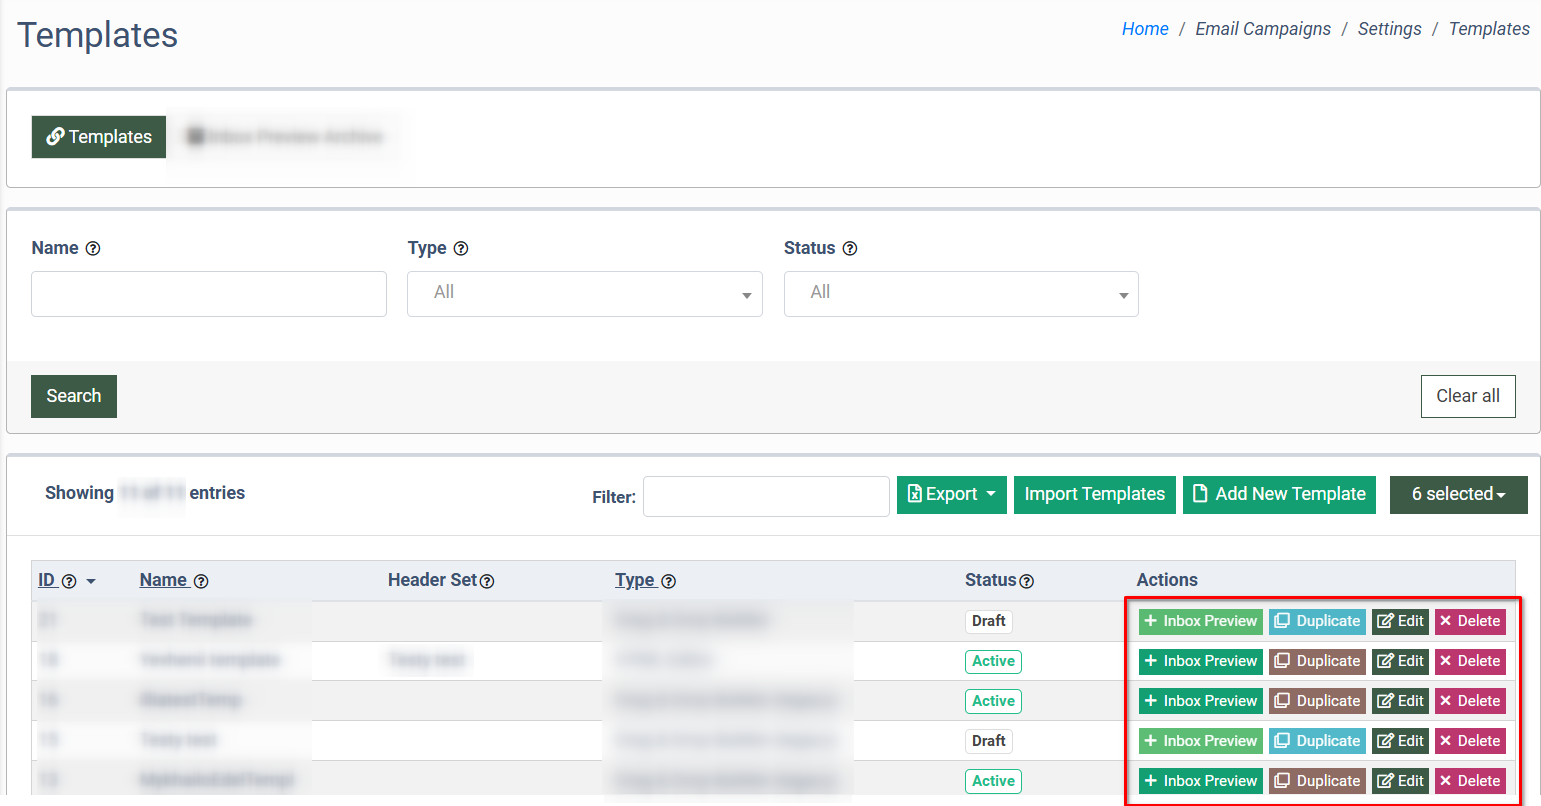Click Delete on the first template row
The height and width of the screenshot is (806, 1541).
point(1469,621)
